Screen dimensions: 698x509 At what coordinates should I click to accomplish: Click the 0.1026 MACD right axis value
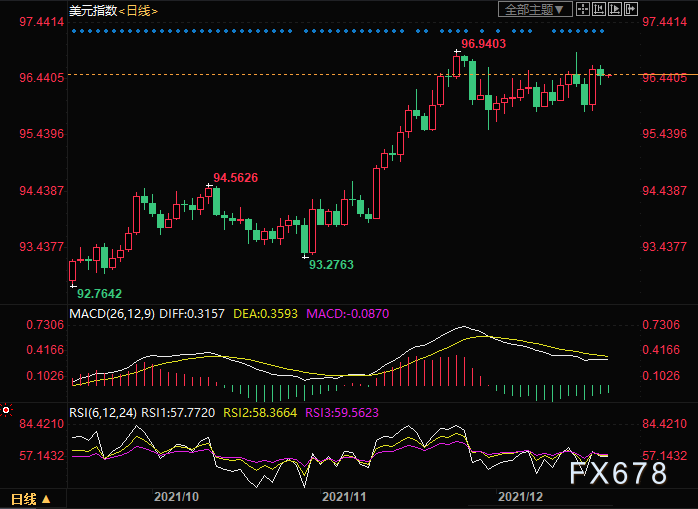click(x=661, y=376)
